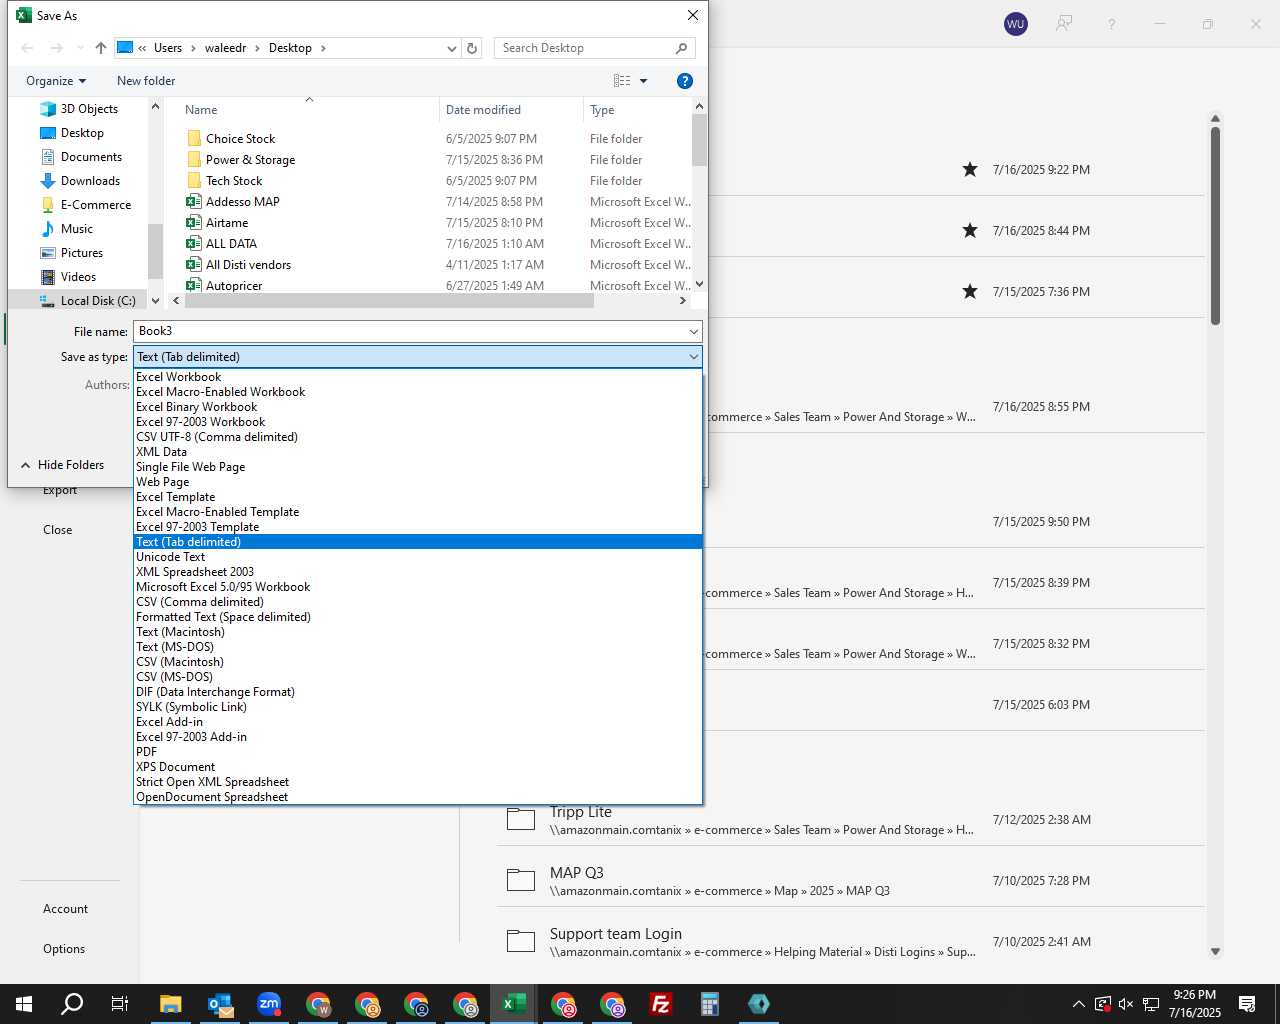Open Outlook from the taskbar
Screen dimensions: 1280x1024
click(220, 1004)
